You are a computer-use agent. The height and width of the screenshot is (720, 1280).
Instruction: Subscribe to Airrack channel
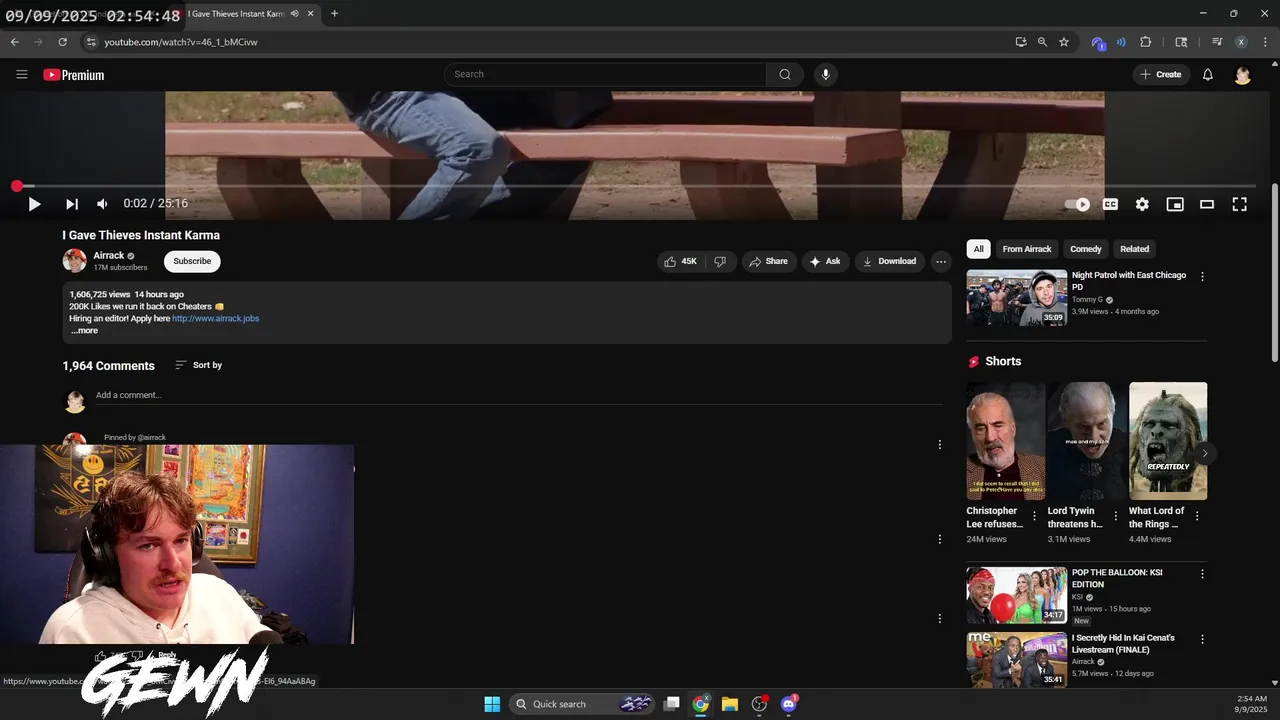(192, 261)
